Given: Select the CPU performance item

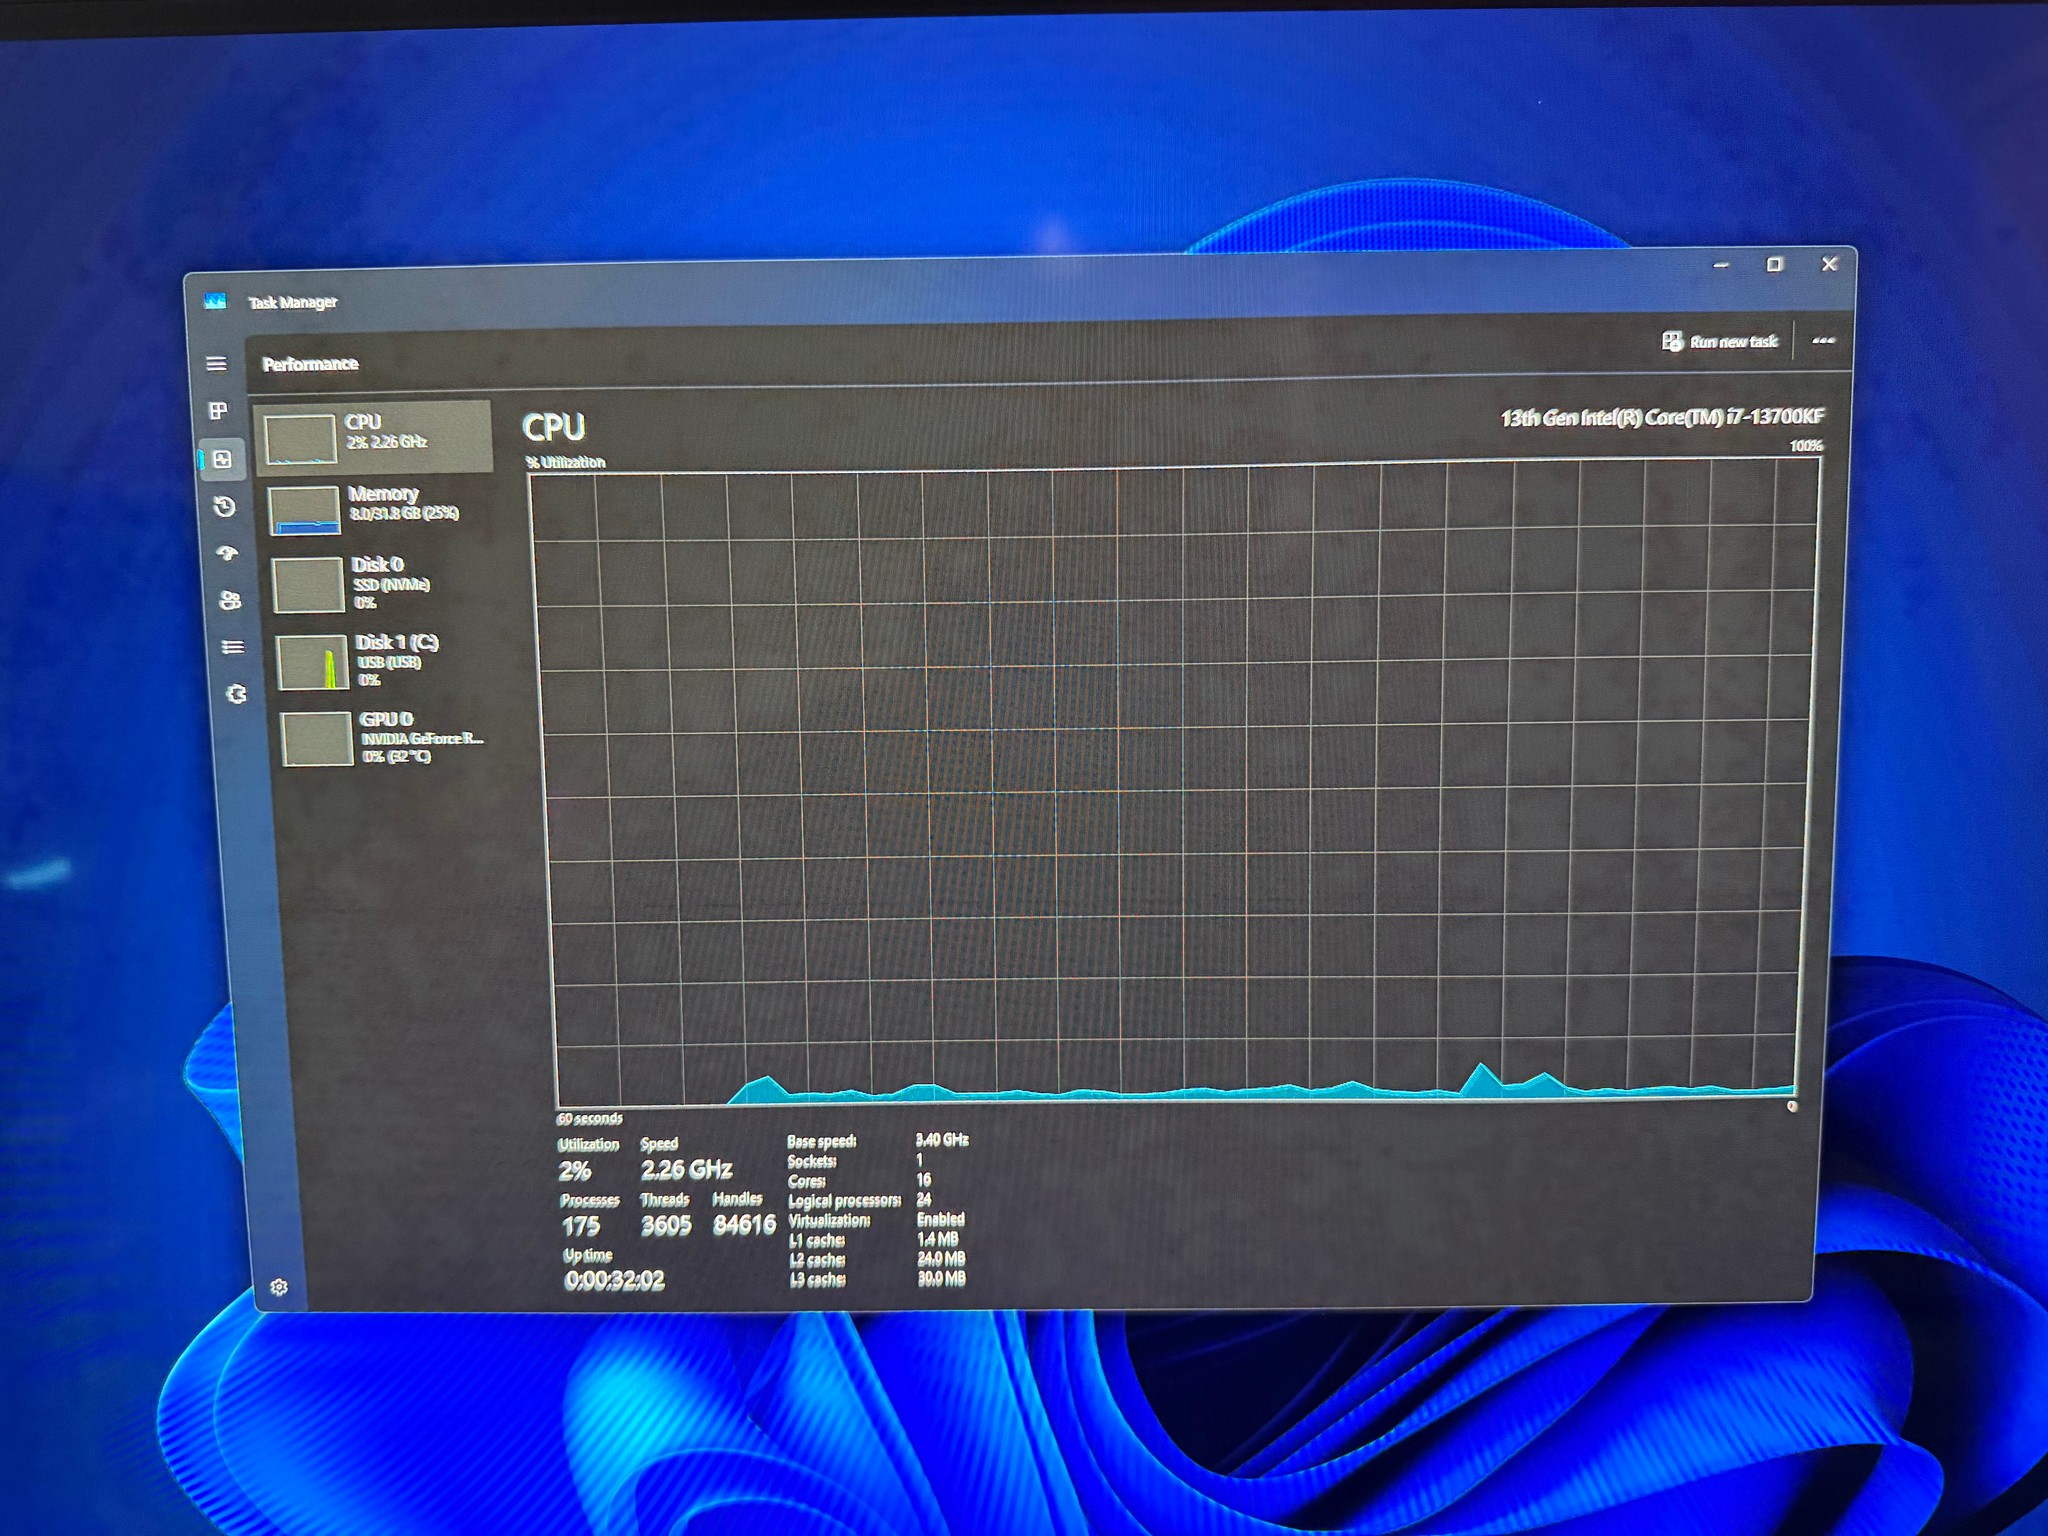Looking at the screenshot, I should 373,437.
